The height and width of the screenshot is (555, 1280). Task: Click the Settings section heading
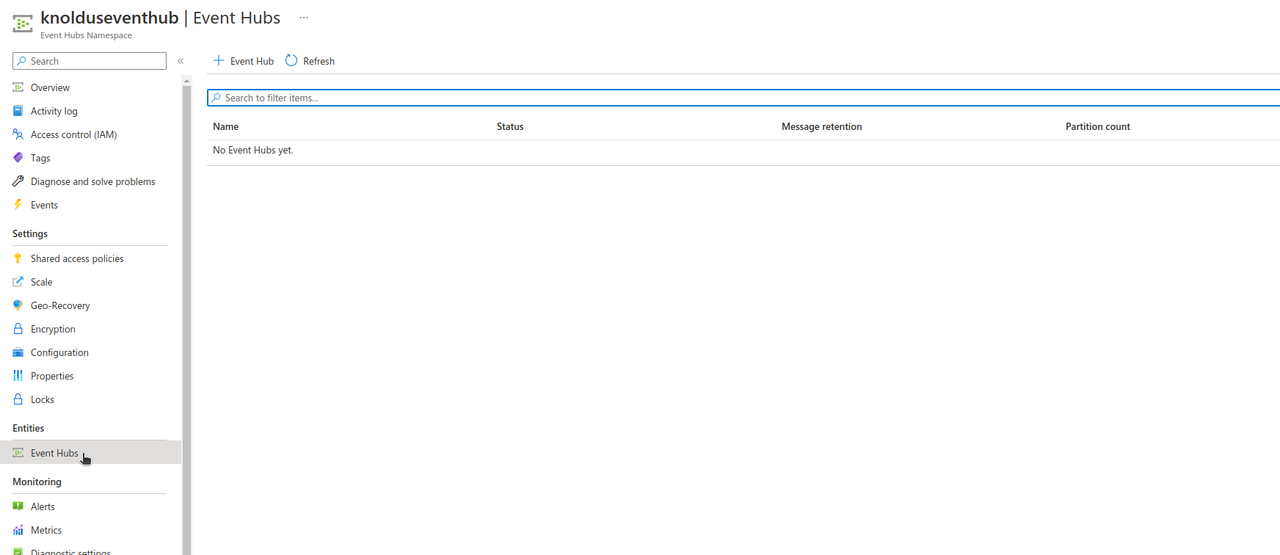[30, 234]
